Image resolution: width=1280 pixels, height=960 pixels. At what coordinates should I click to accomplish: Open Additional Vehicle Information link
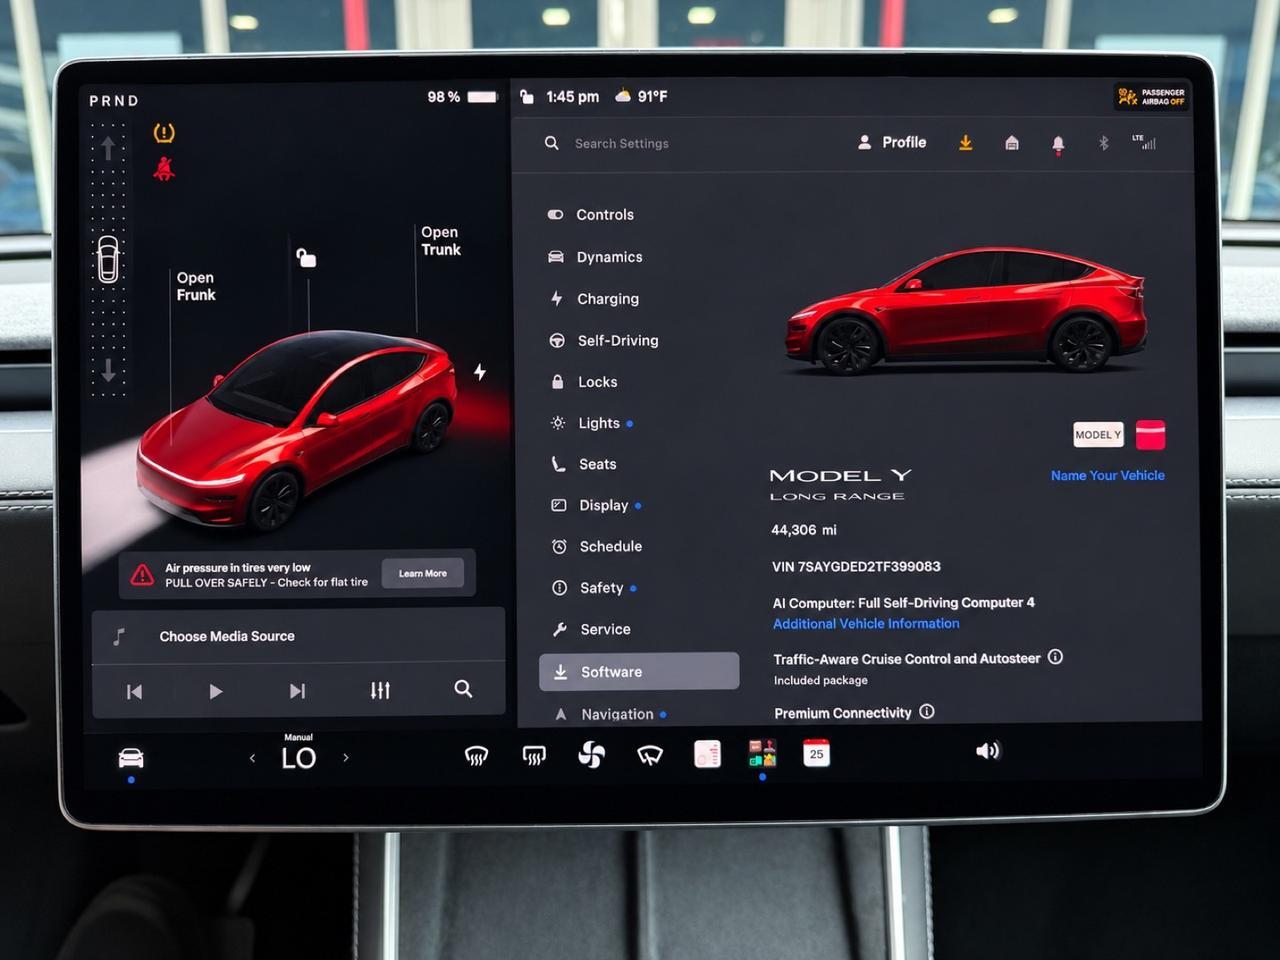pos(866,624)
